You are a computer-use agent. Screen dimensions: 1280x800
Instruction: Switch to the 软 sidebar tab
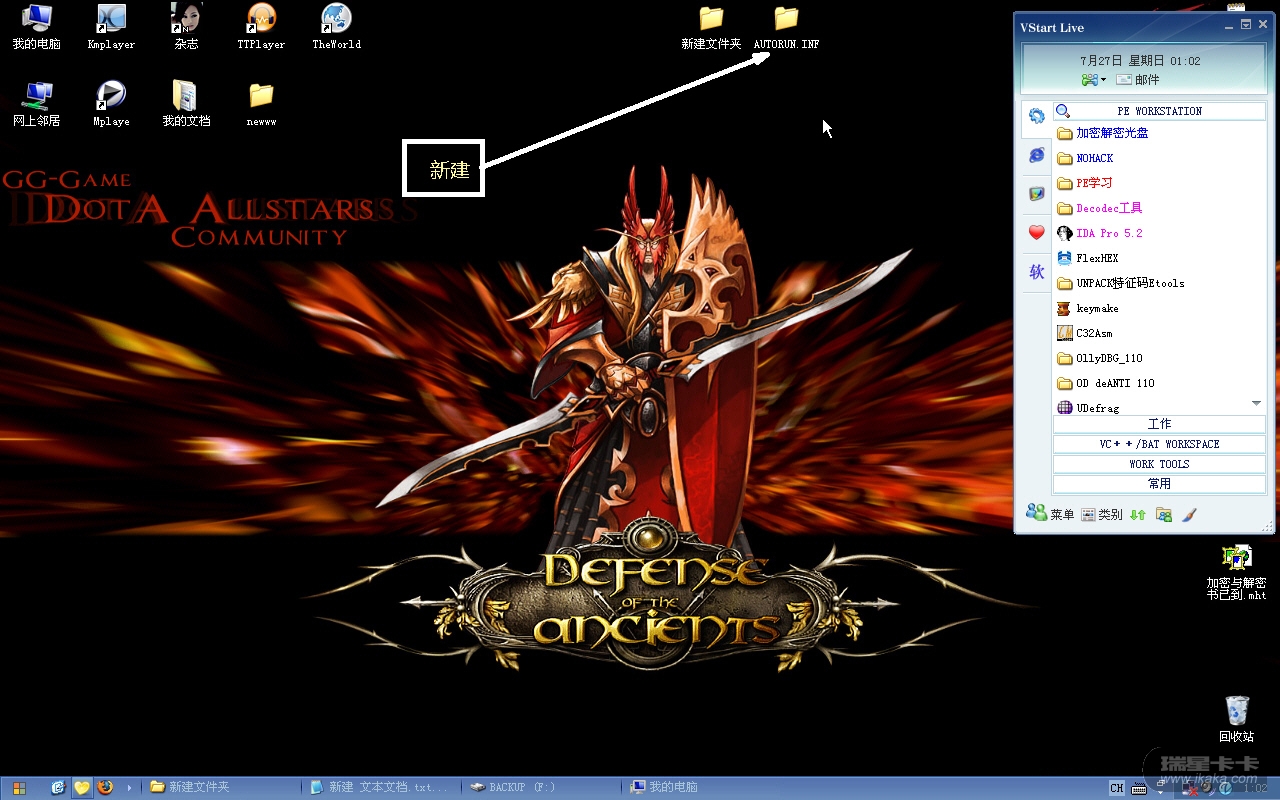[x=1037, y=272]
